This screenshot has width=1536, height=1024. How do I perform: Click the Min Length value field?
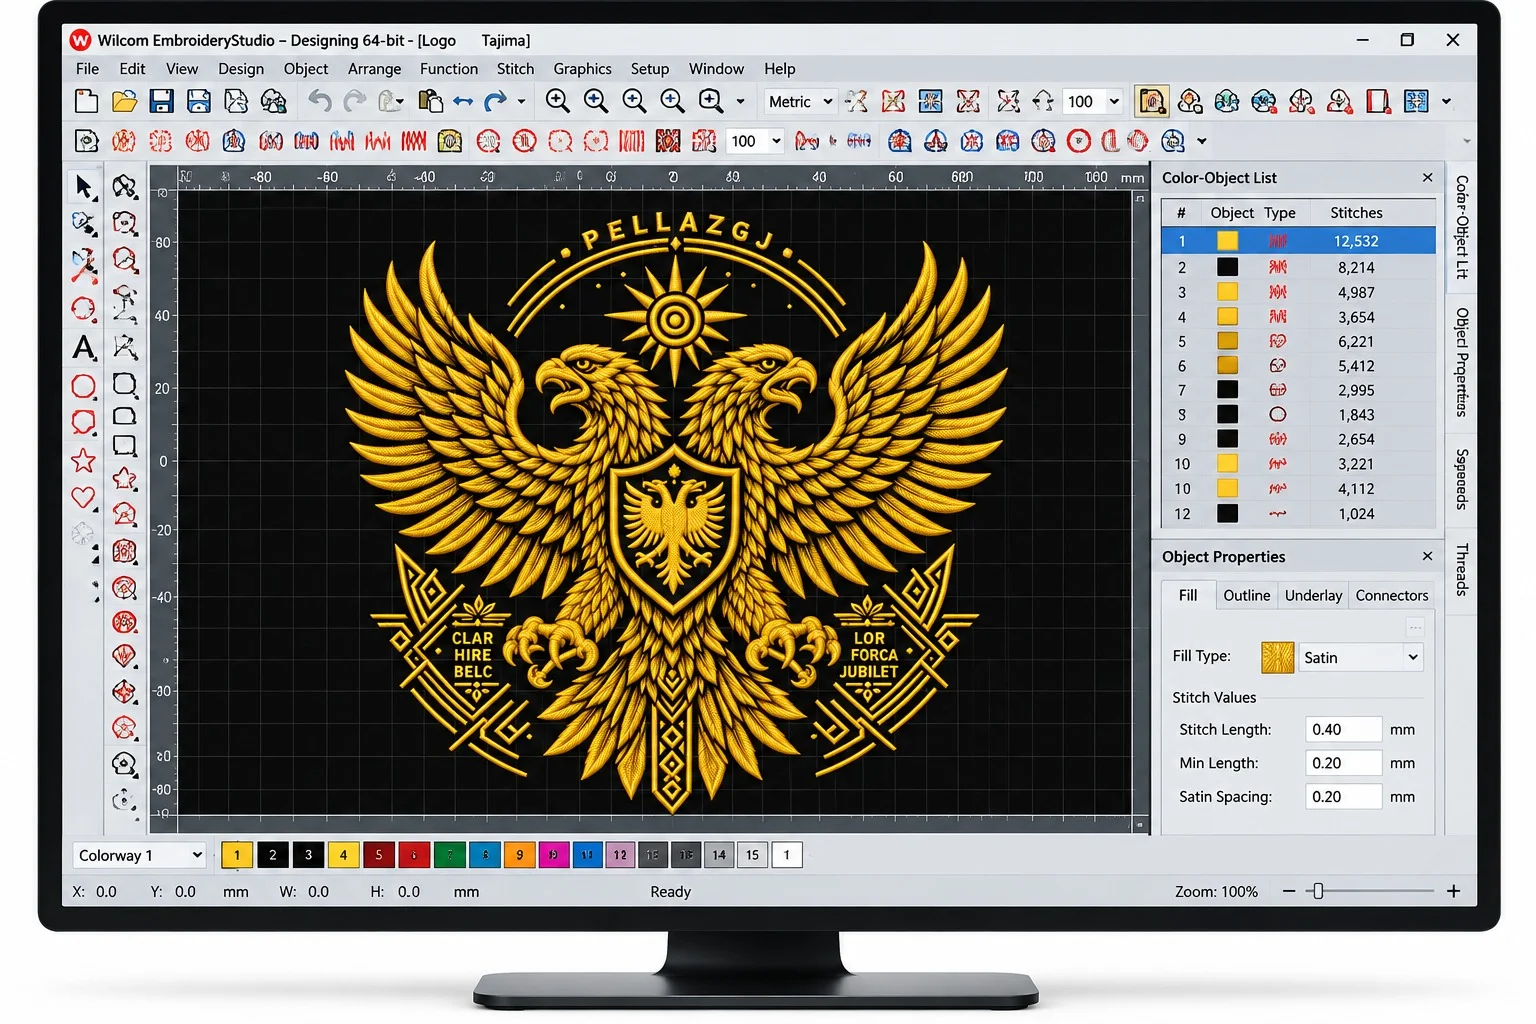1343,763
